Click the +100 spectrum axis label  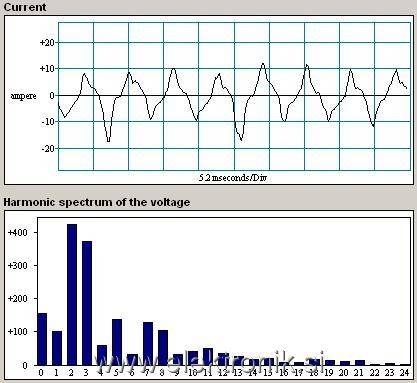(17, 332)
